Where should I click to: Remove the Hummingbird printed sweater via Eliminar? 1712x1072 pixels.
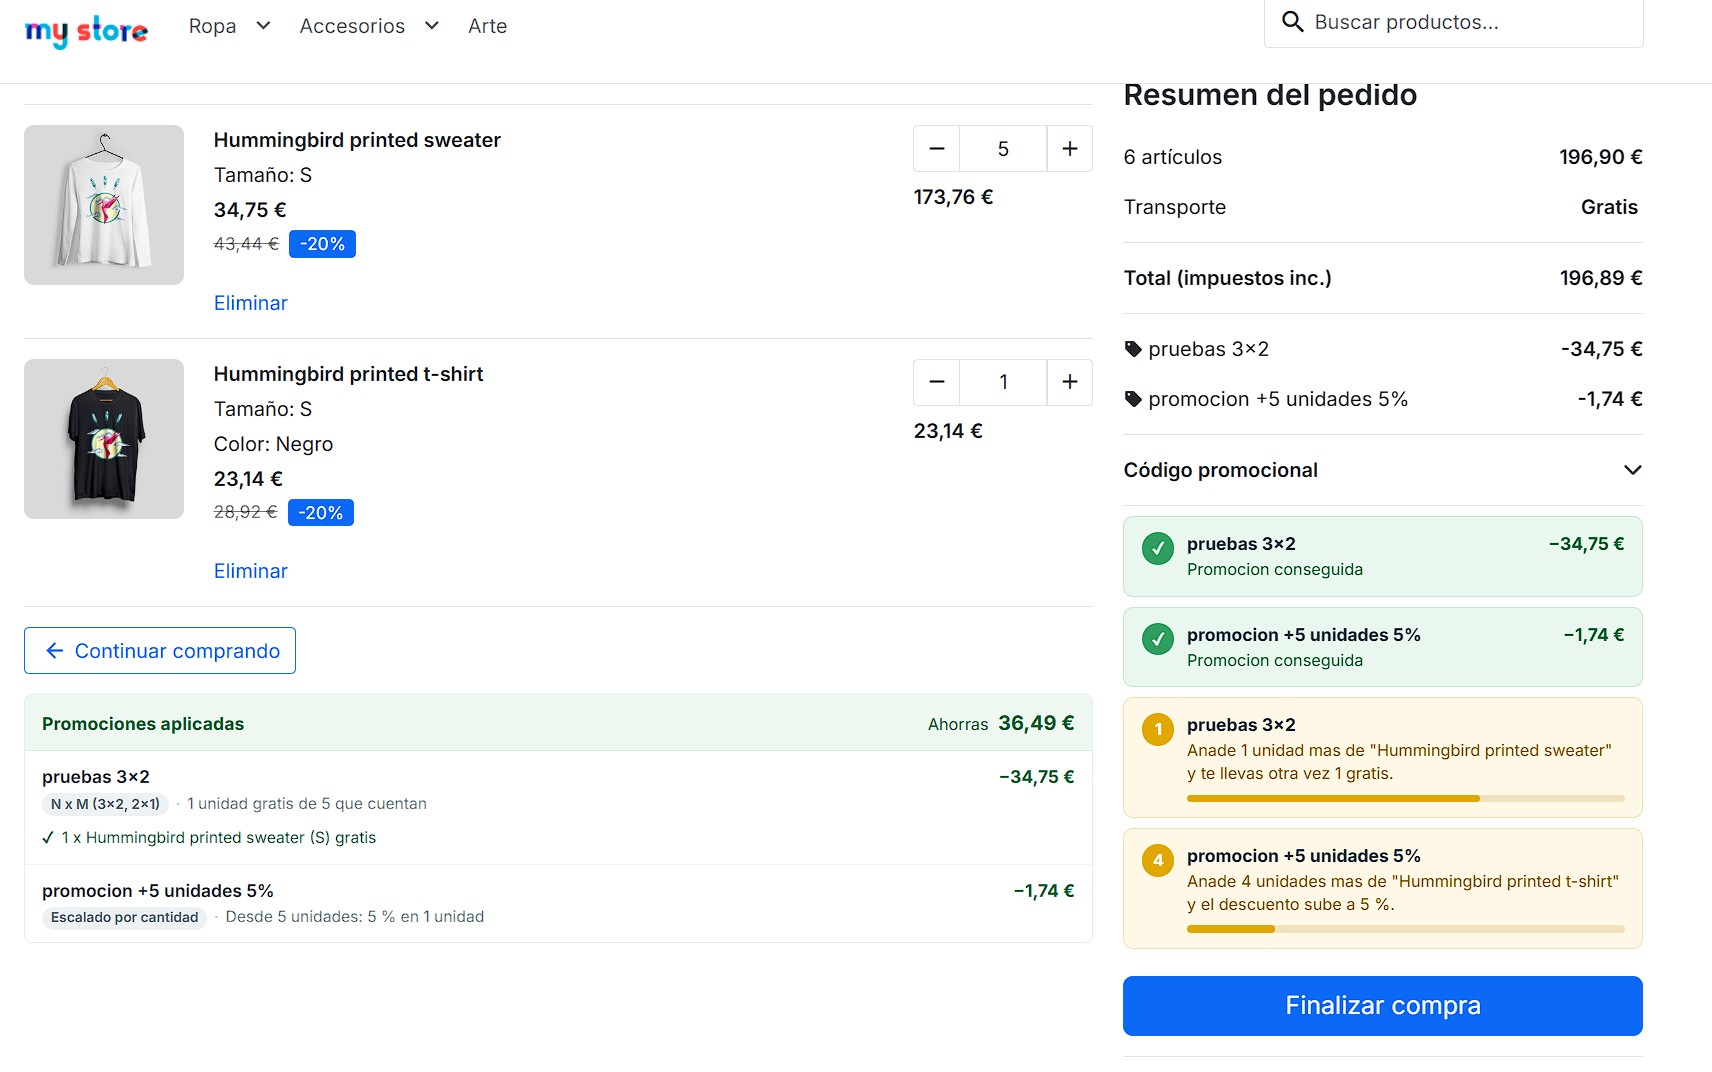click(251, 303)
